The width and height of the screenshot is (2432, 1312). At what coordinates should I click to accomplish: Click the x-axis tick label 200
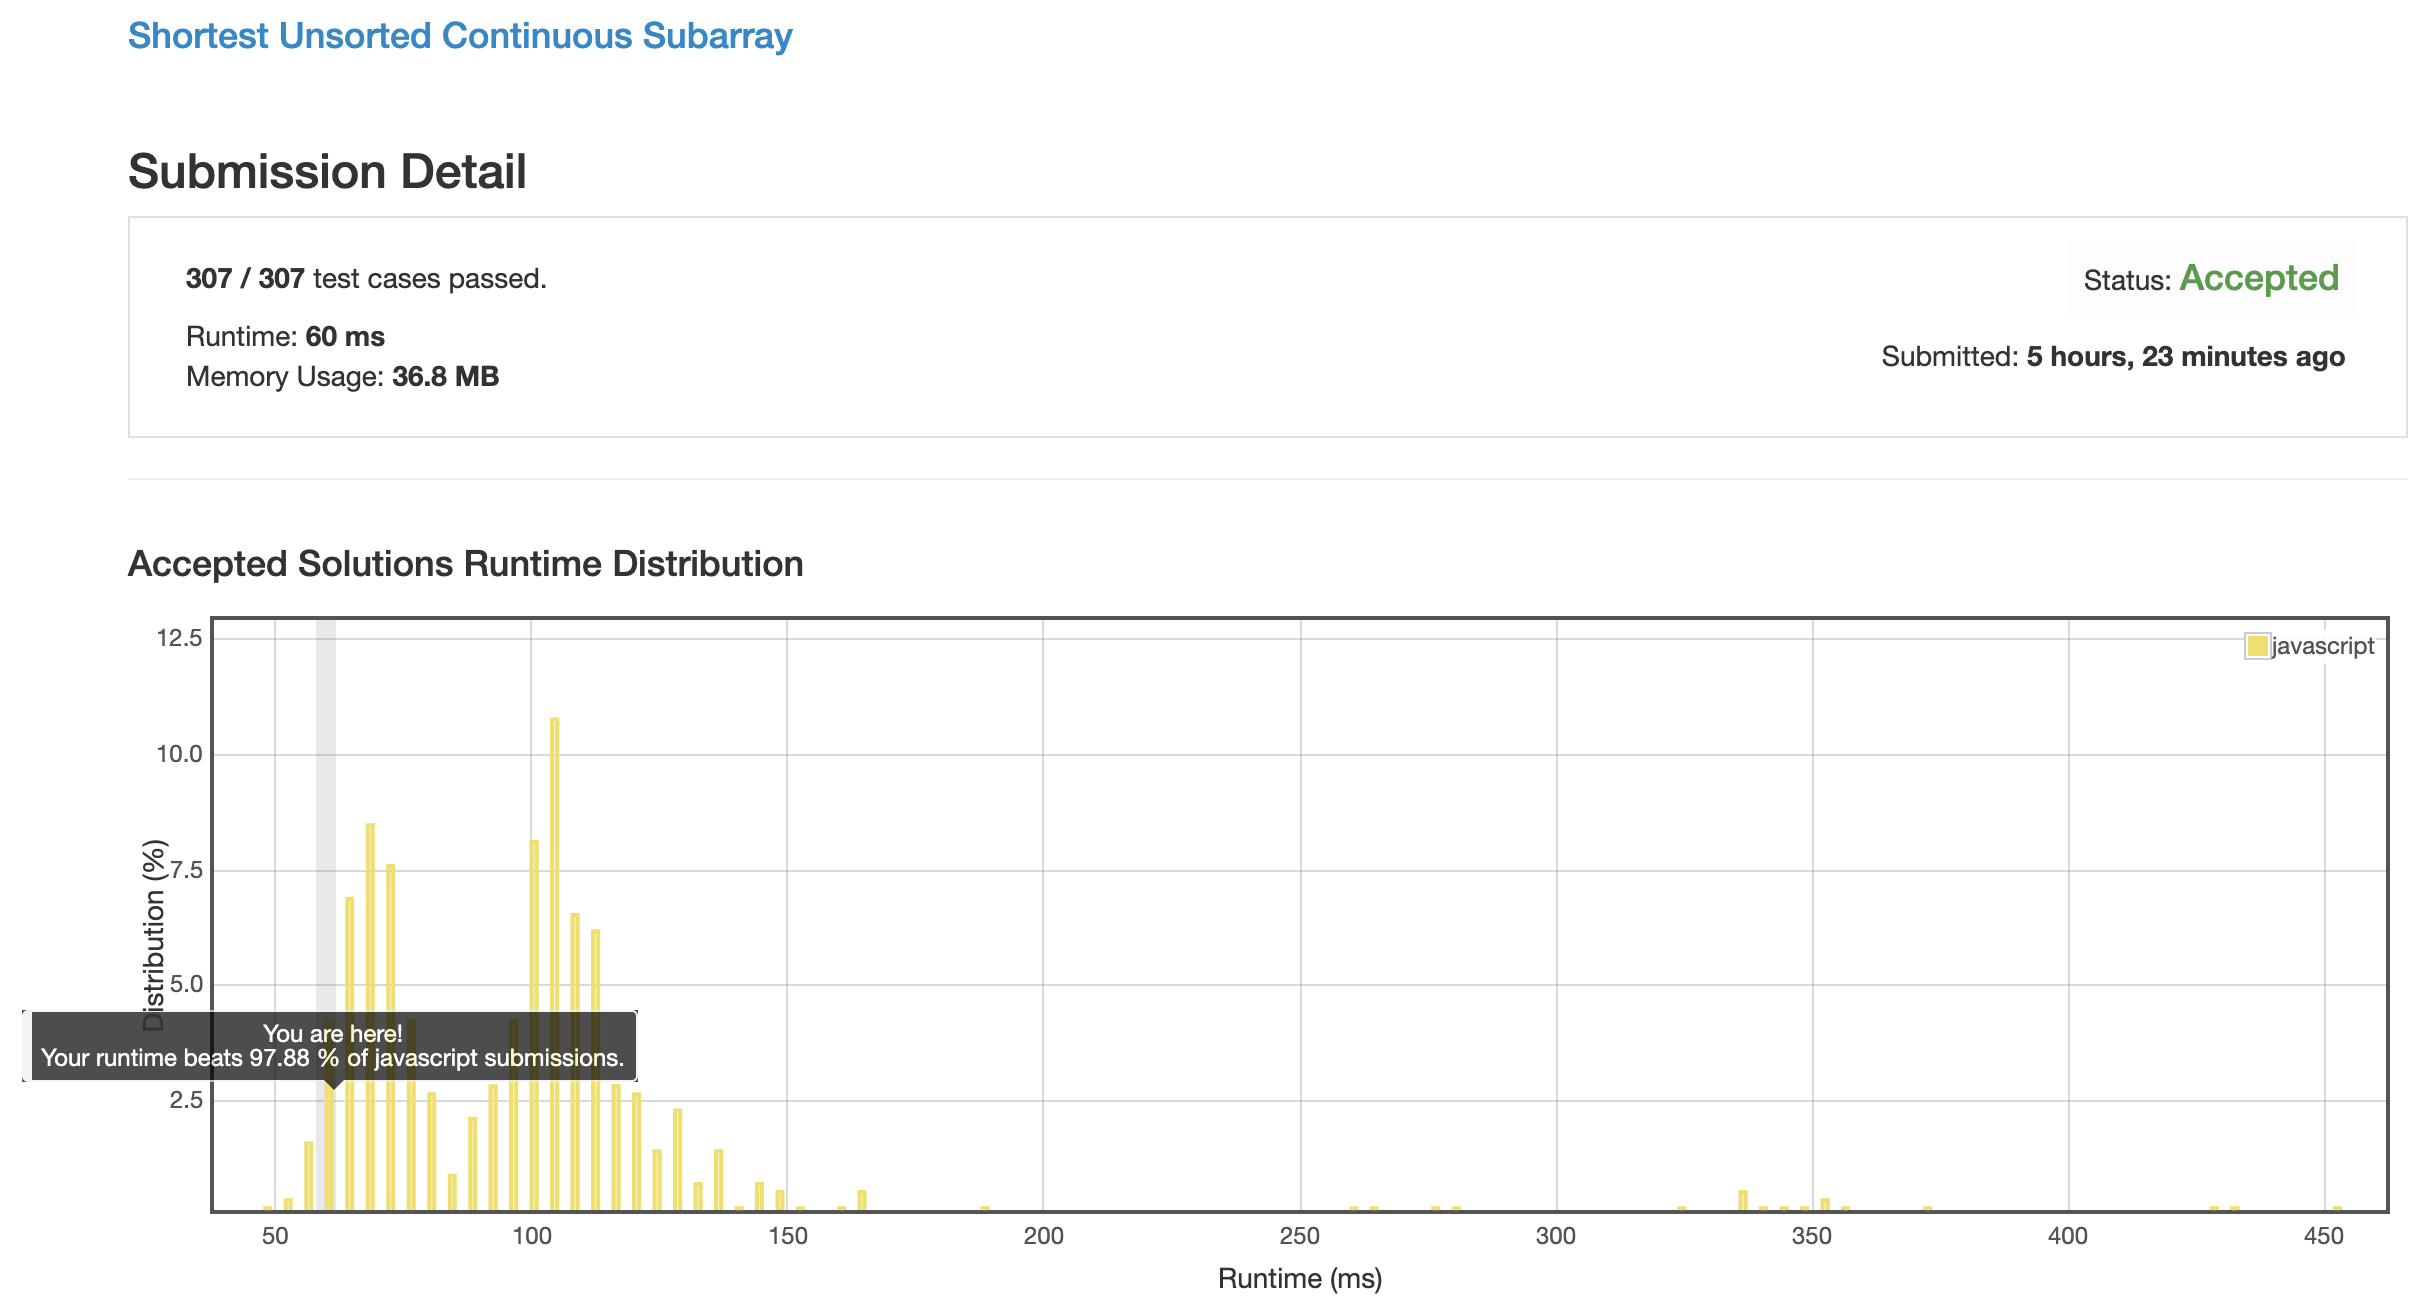1043,1236
